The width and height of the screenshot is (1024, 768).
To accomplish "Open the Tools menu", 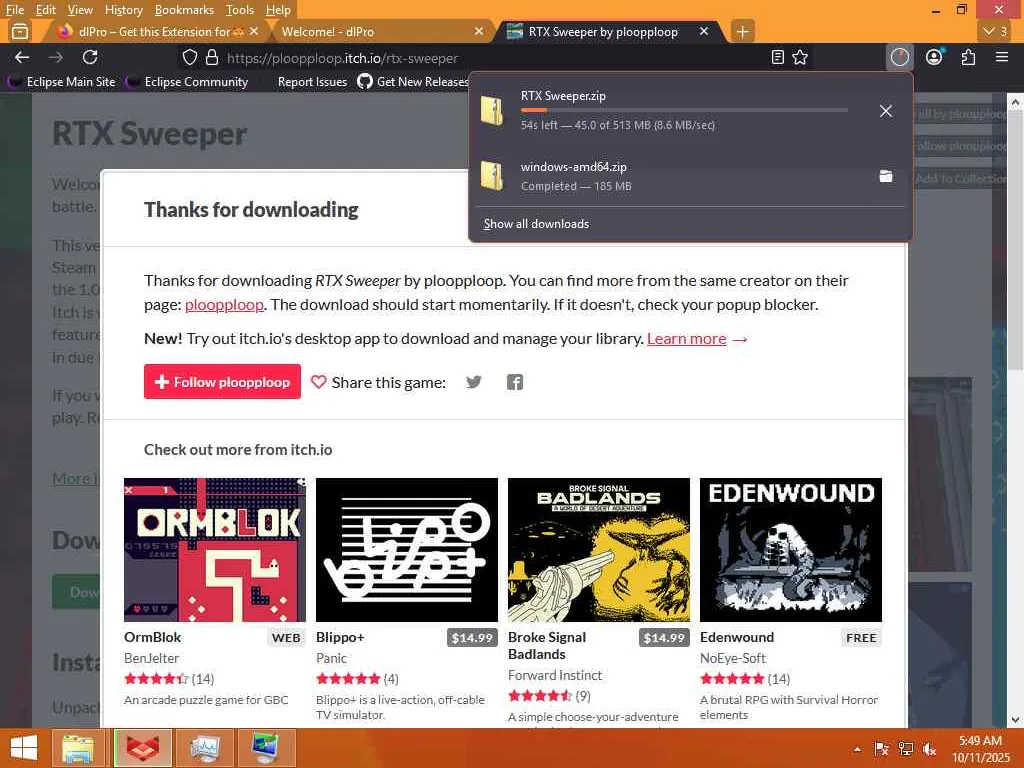I will pyautogui.click(x=240, y=10).
